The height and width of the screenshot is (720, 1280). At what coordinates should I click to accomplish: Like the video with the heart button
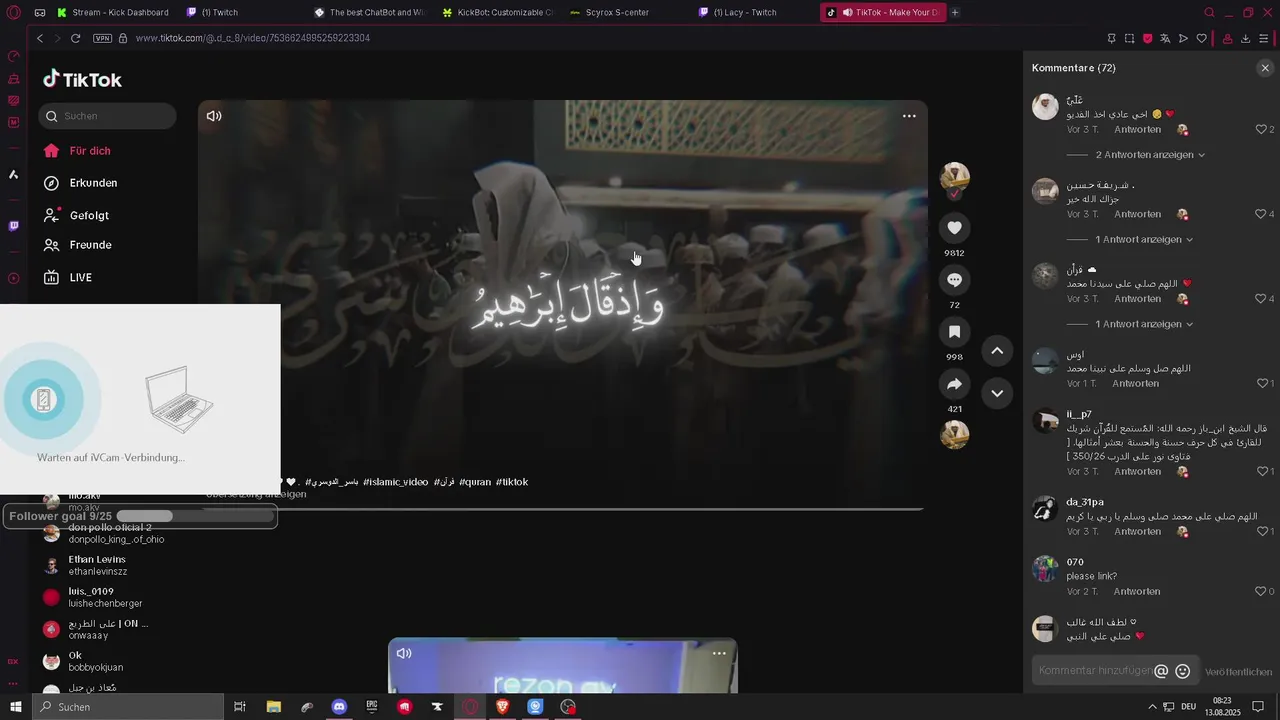(954, 228)
